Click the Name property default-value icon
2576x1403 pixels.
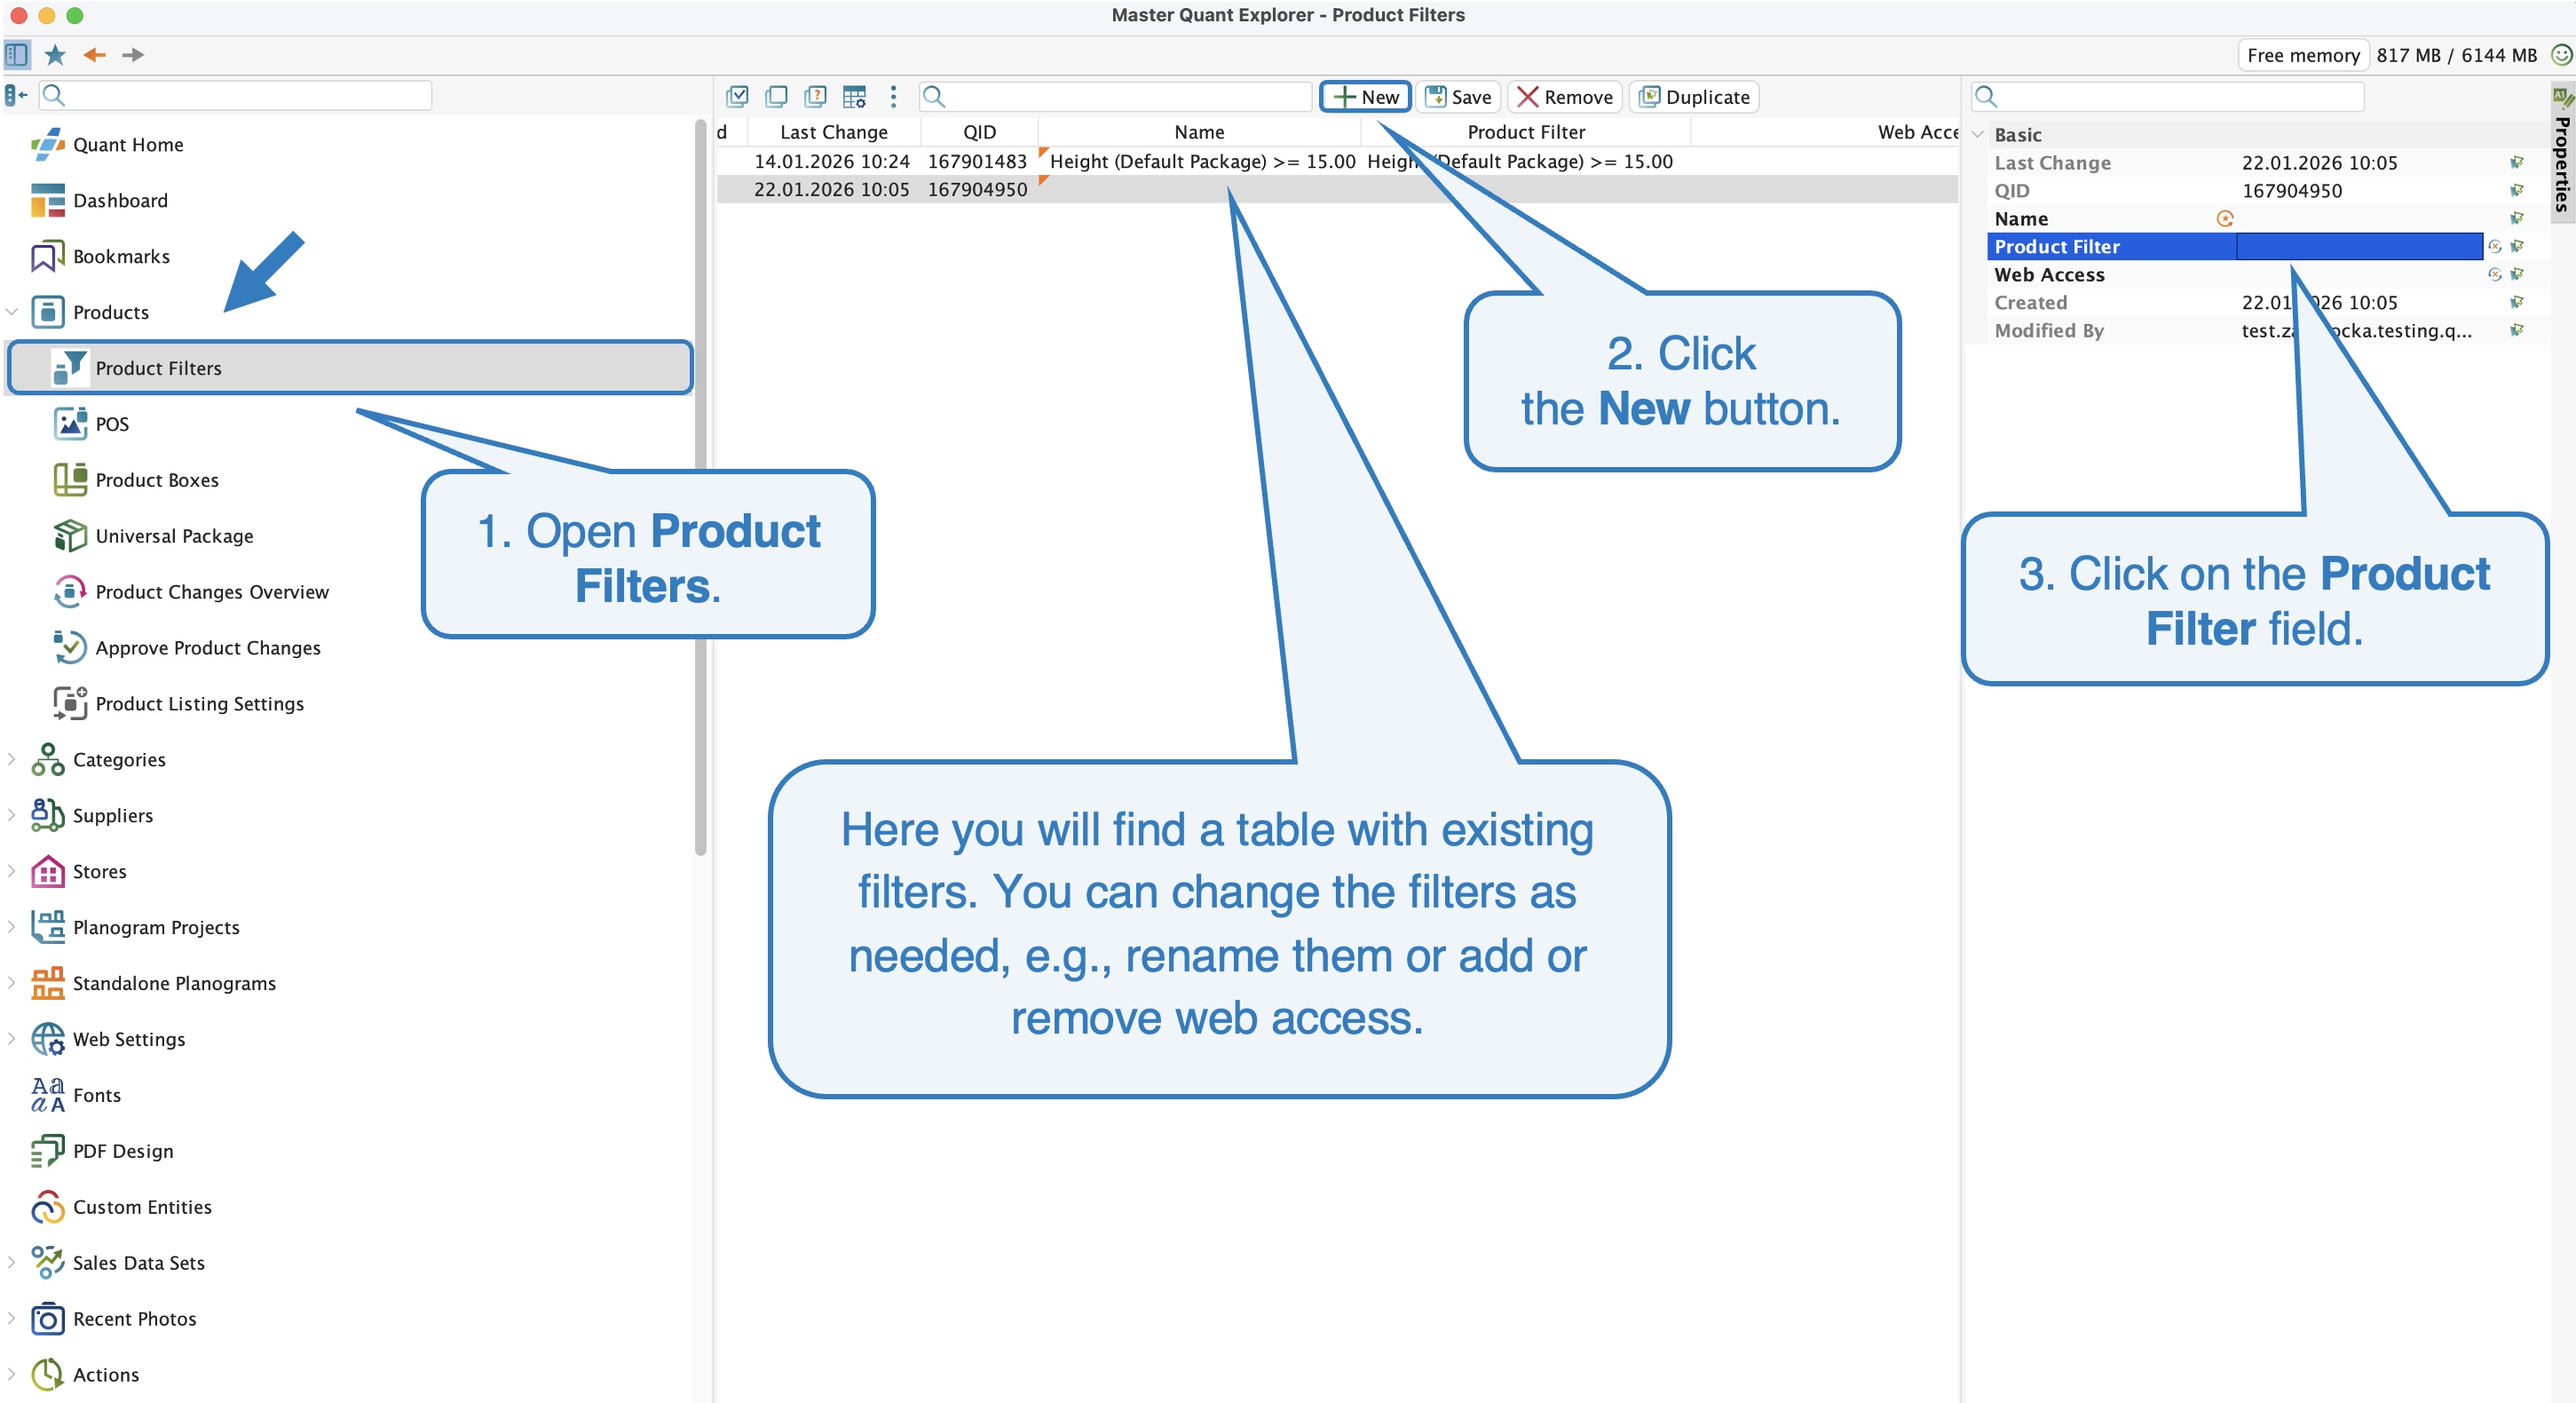point(2225,218)
